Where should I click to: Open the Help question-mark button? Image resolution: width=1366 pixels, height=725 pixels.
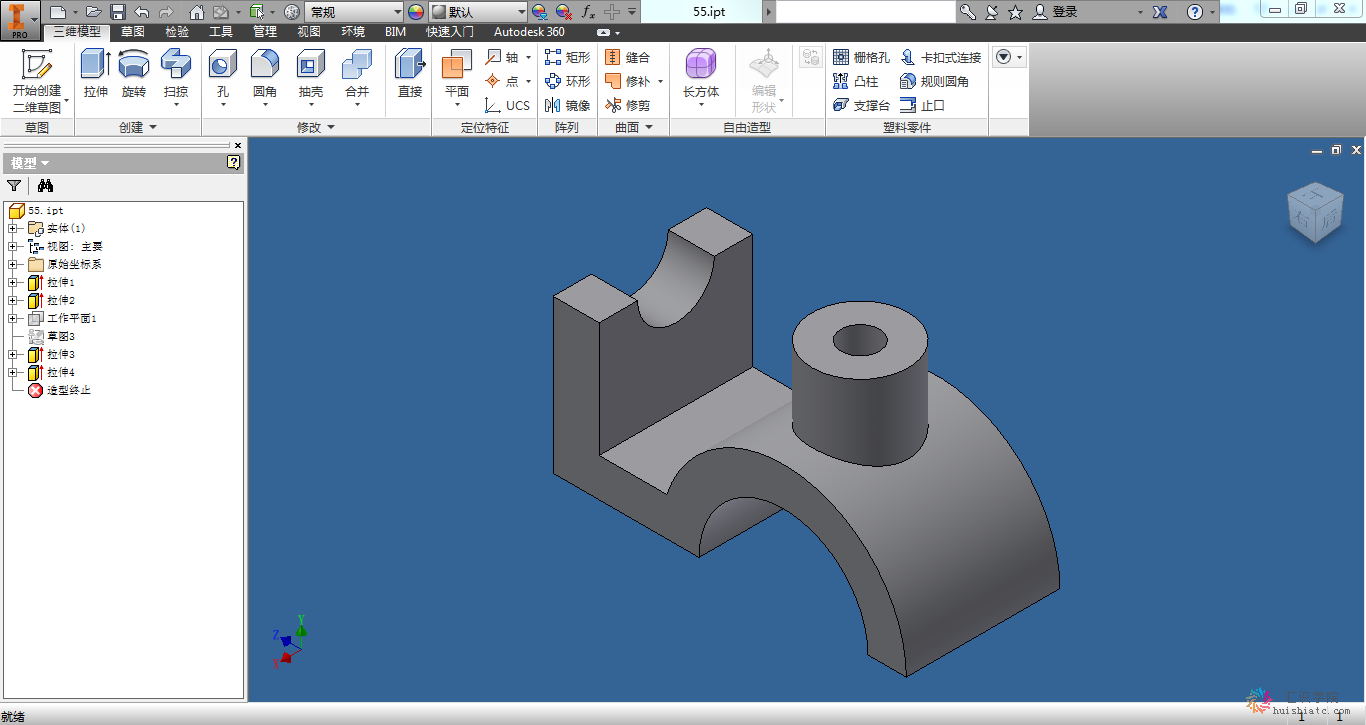click(1194, 12)
